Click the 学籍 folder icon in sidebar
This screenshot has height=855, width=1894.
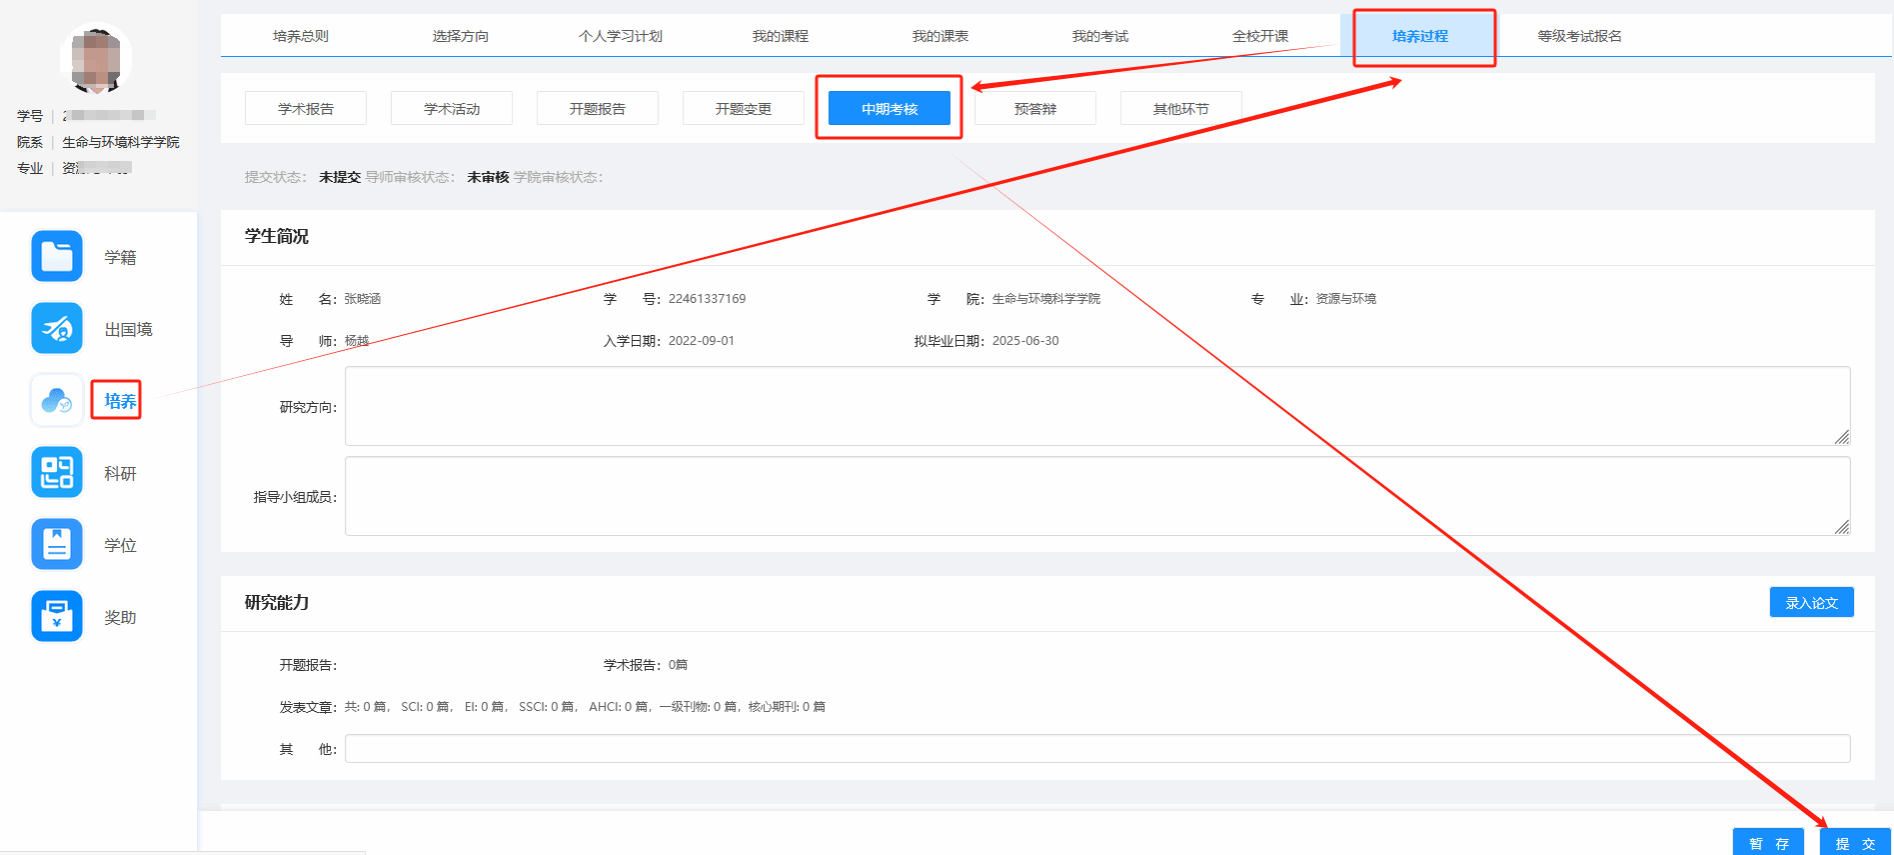coord(57,257)
